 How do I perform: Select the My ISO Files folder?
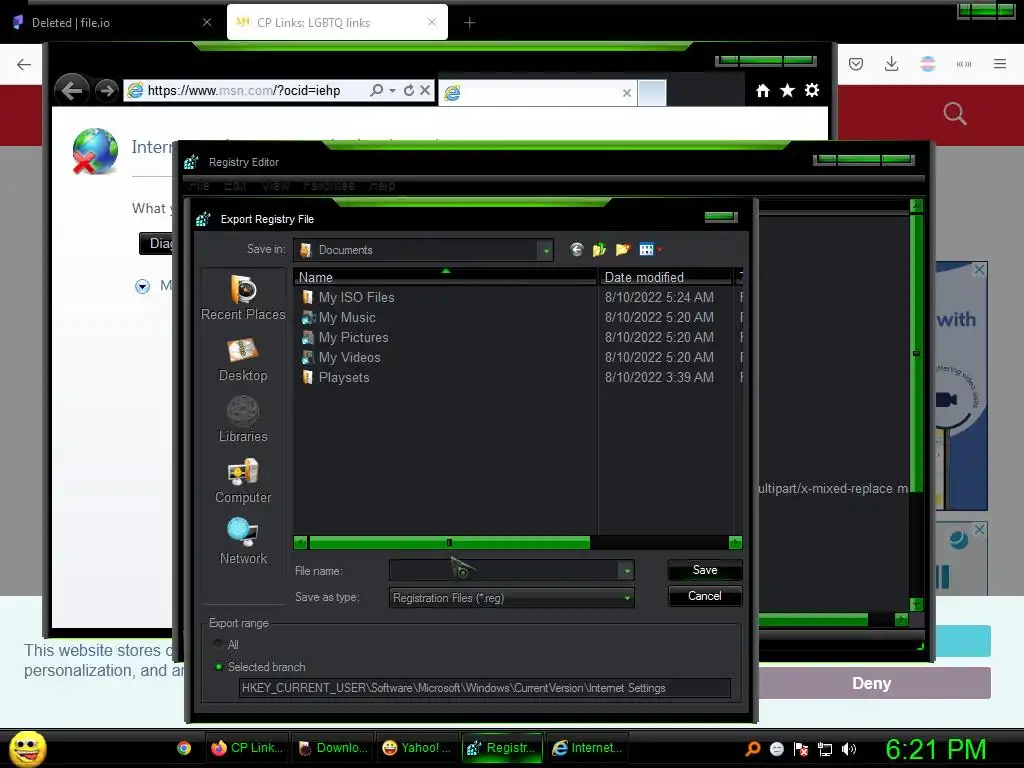357,297
